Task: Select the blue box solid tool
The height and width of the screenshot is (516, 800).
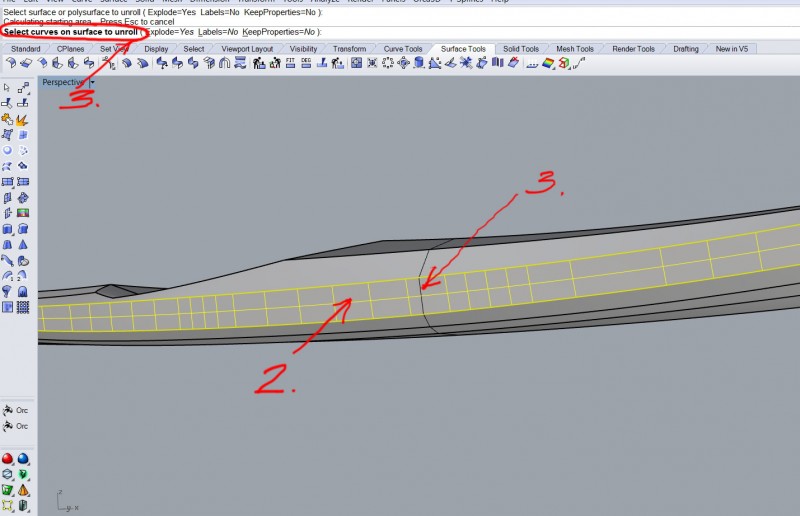Action: point(7,229)
